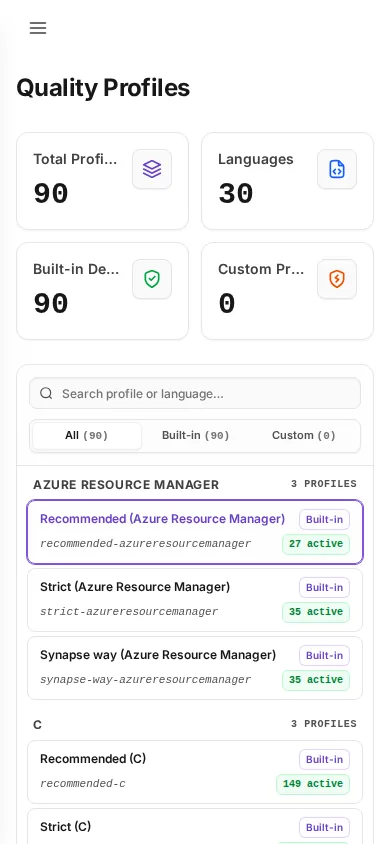Click Built-in badge on Strict (C)

click(324, 827)
